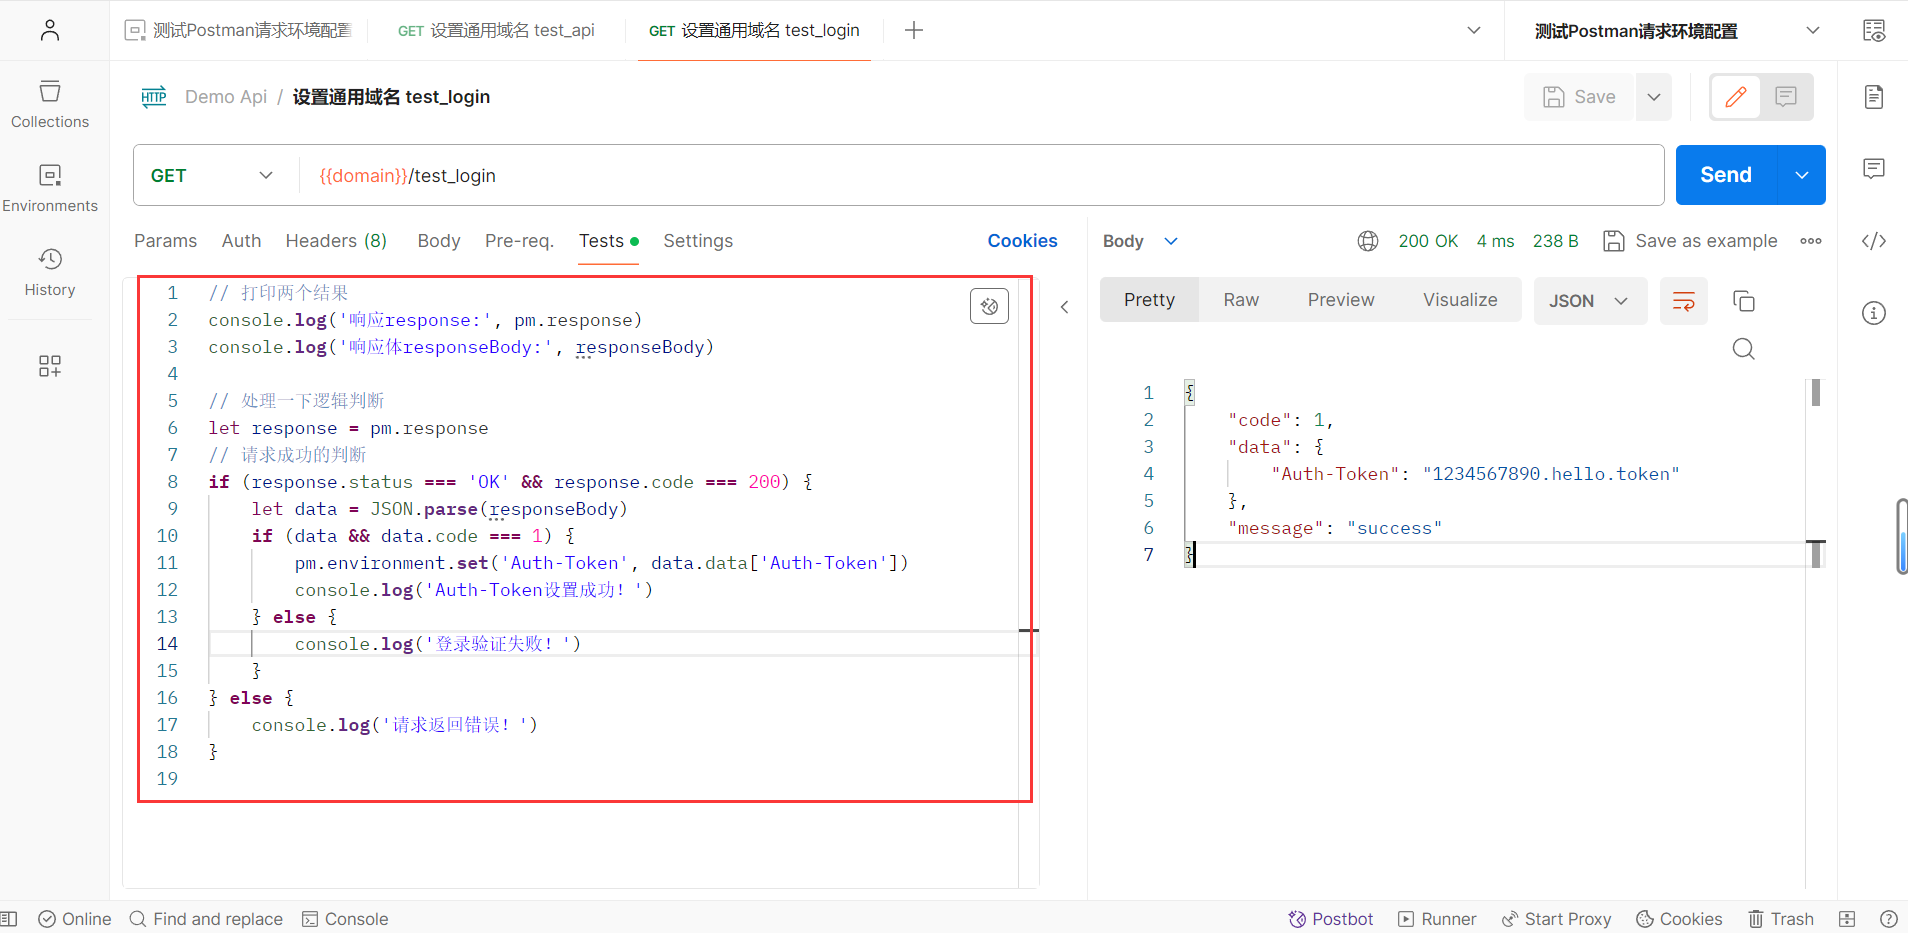1908x933 pixels.
Task: Click the Send button
Action: pyautogui.click(x=1724, y=174)
